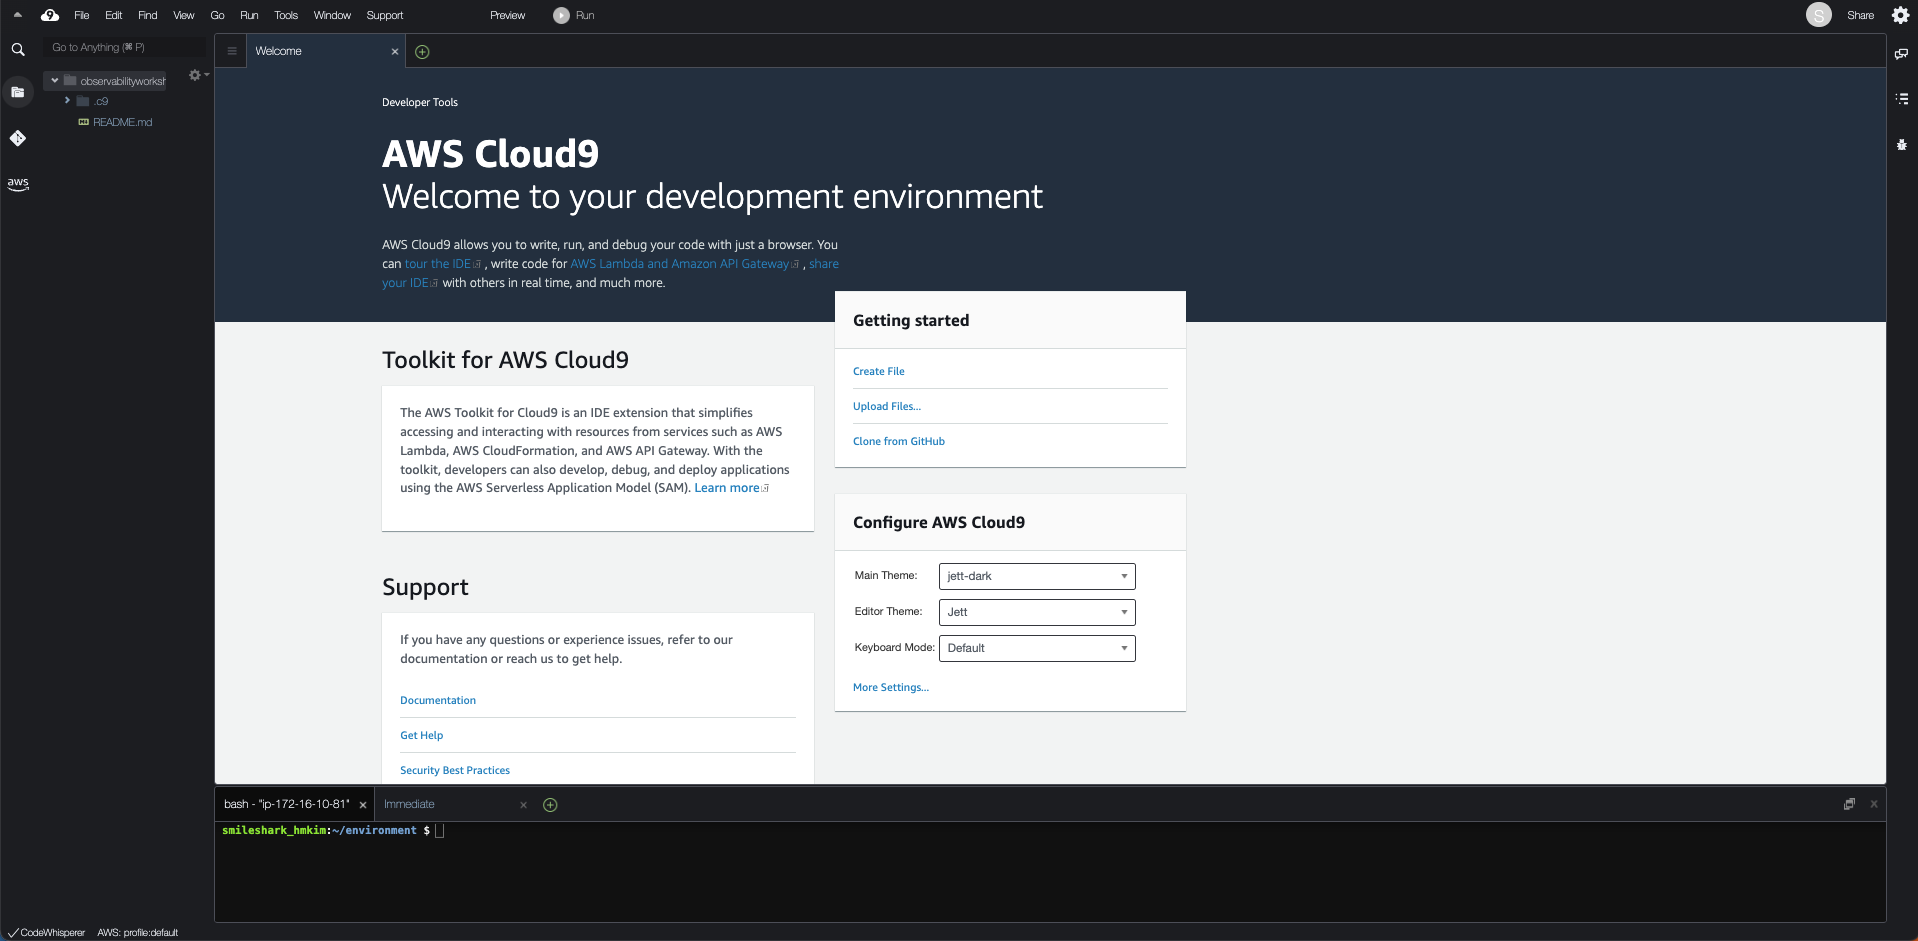1918x941 pixels.
Task: Open the Collaborate panel icon on right sidebar
Action: (x=1901, y=54)
